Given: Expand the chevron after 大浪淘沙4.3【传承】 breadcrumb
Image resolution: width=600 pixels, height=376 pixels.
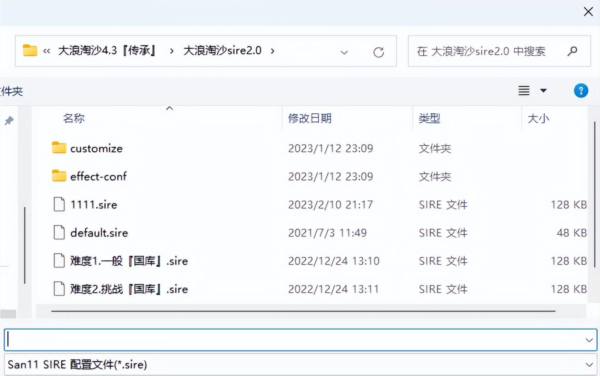Looking at the screenshot, I should (171, 51).
